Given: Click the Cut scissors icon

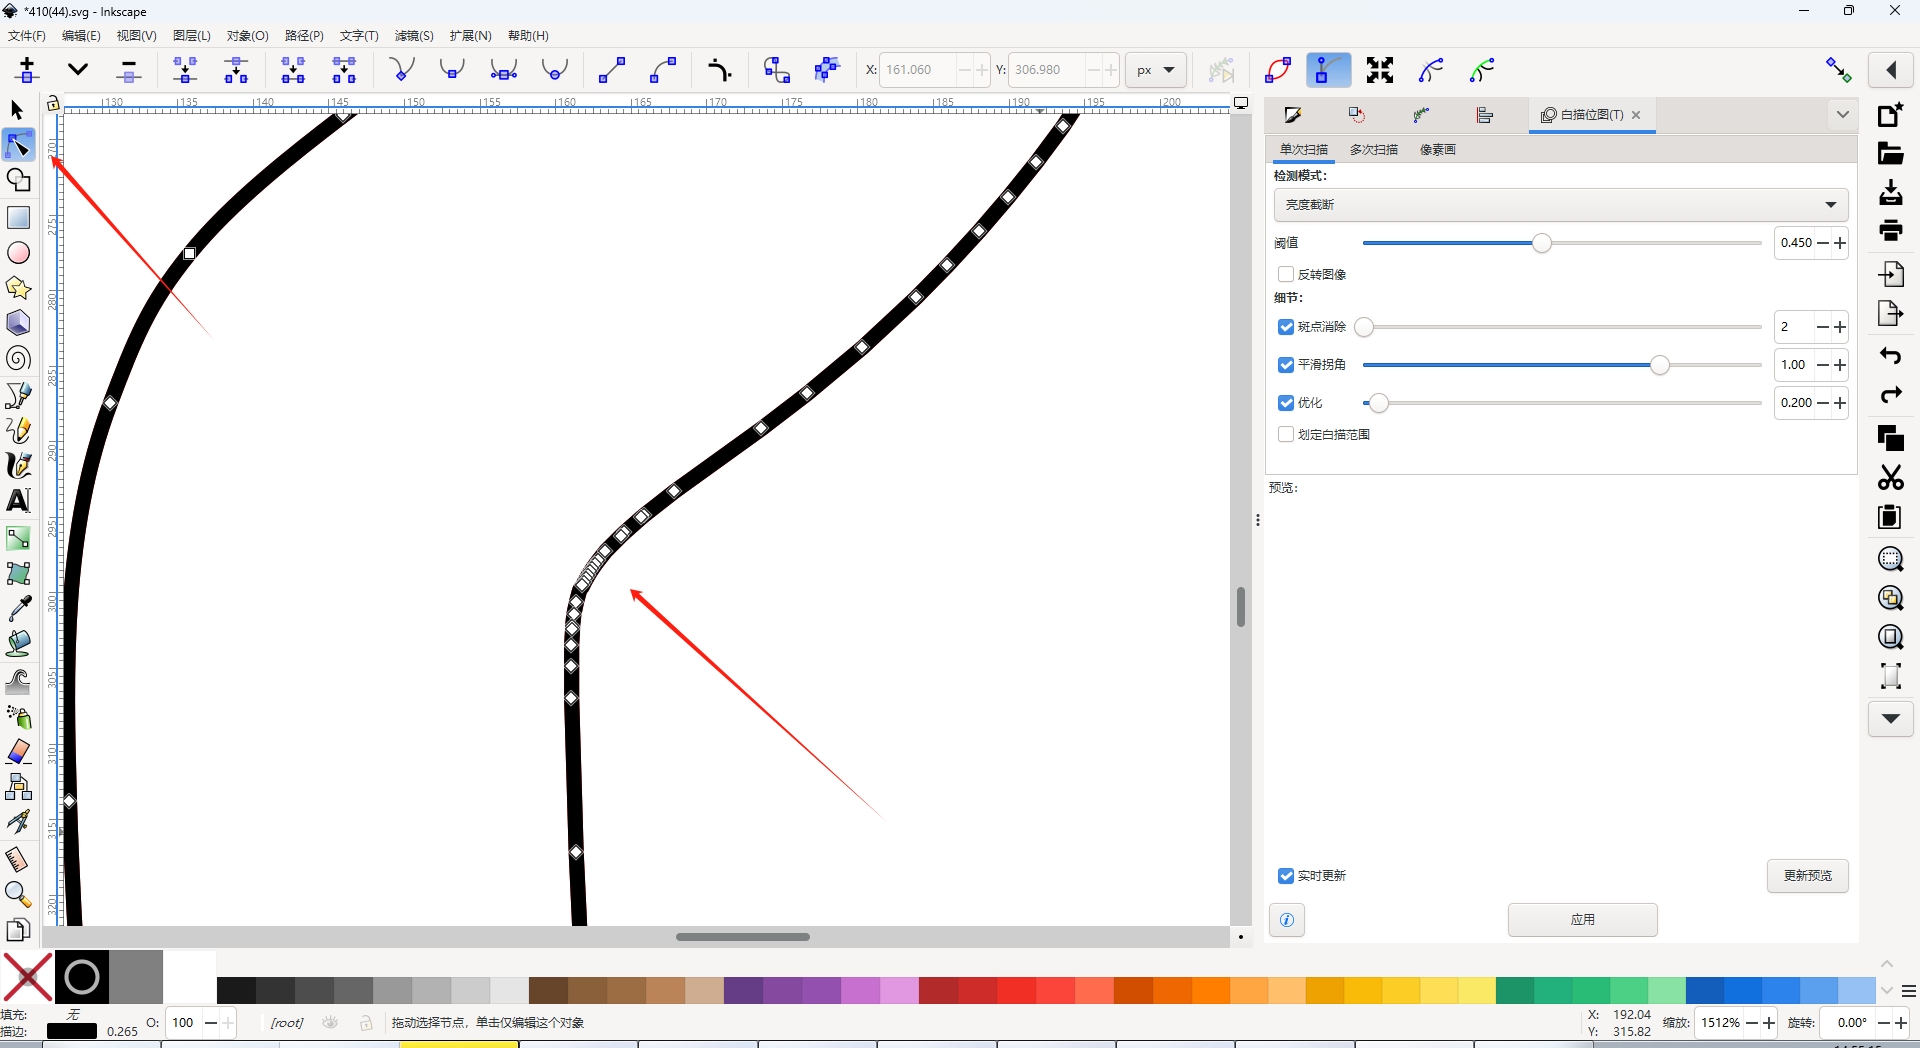Looking at the screenshot, I should tap(1890, 478).
